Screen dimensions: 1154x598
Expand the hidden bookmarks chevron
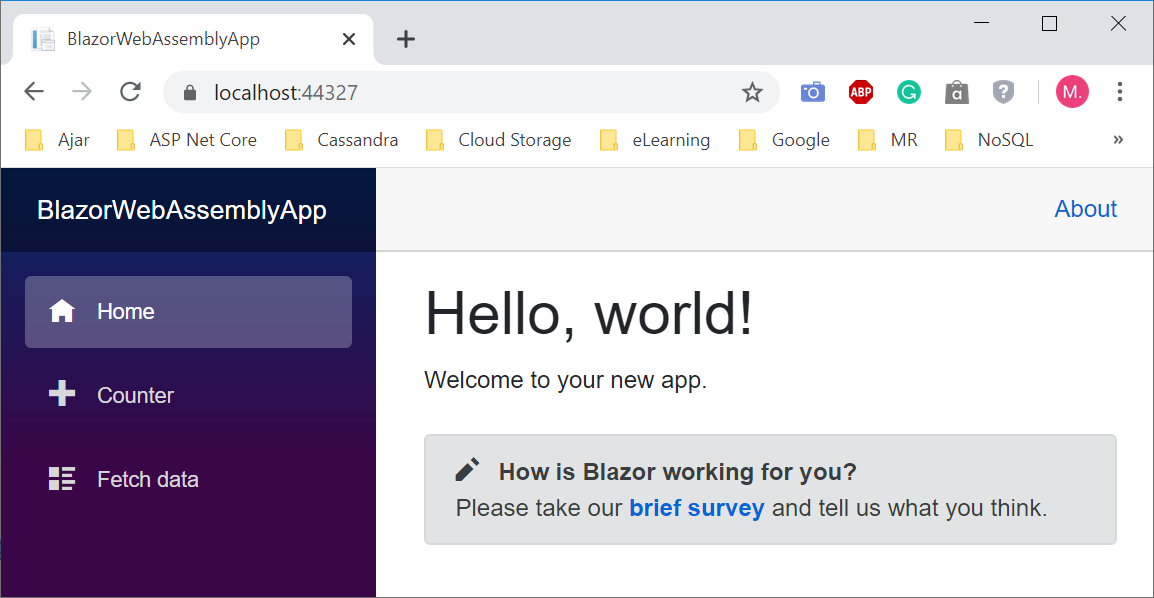pyautogui.click(x=1118, y=140)
